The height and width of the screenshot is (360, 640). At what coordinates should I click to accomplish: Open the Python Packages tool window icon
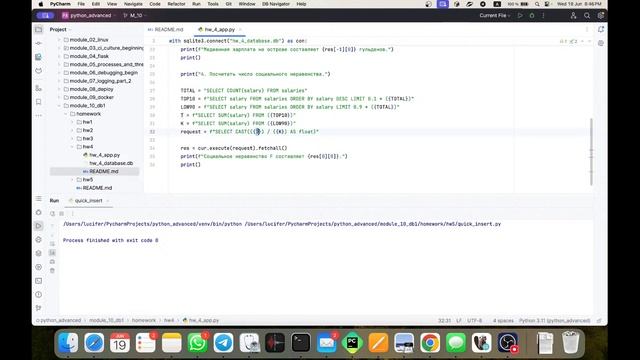38,253
